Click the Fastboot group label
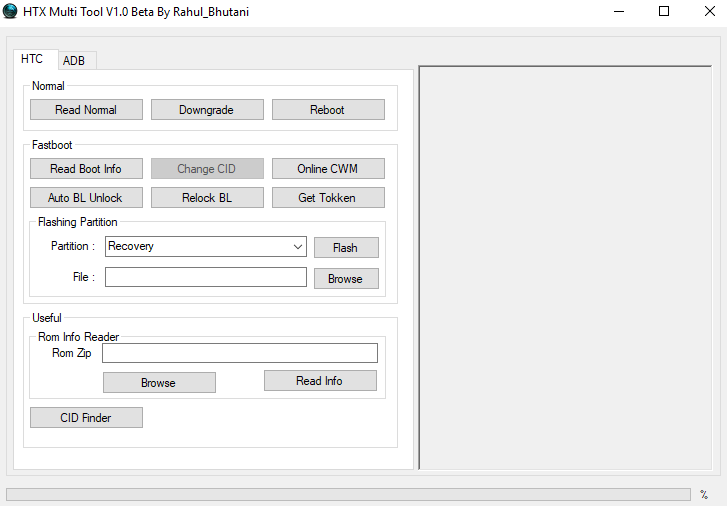727x506 pixels. [52, 145]
